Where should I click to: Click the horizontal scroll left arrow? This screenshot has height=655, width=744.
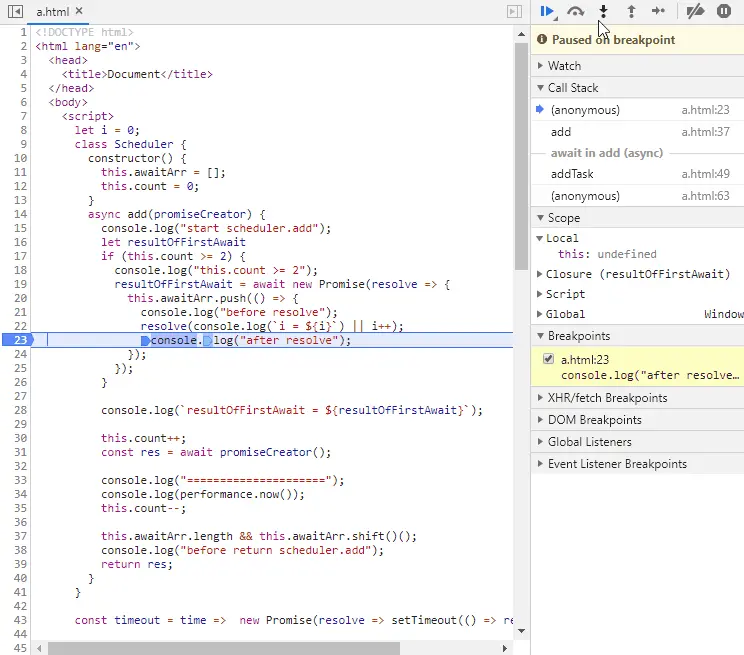coord(39,648)
